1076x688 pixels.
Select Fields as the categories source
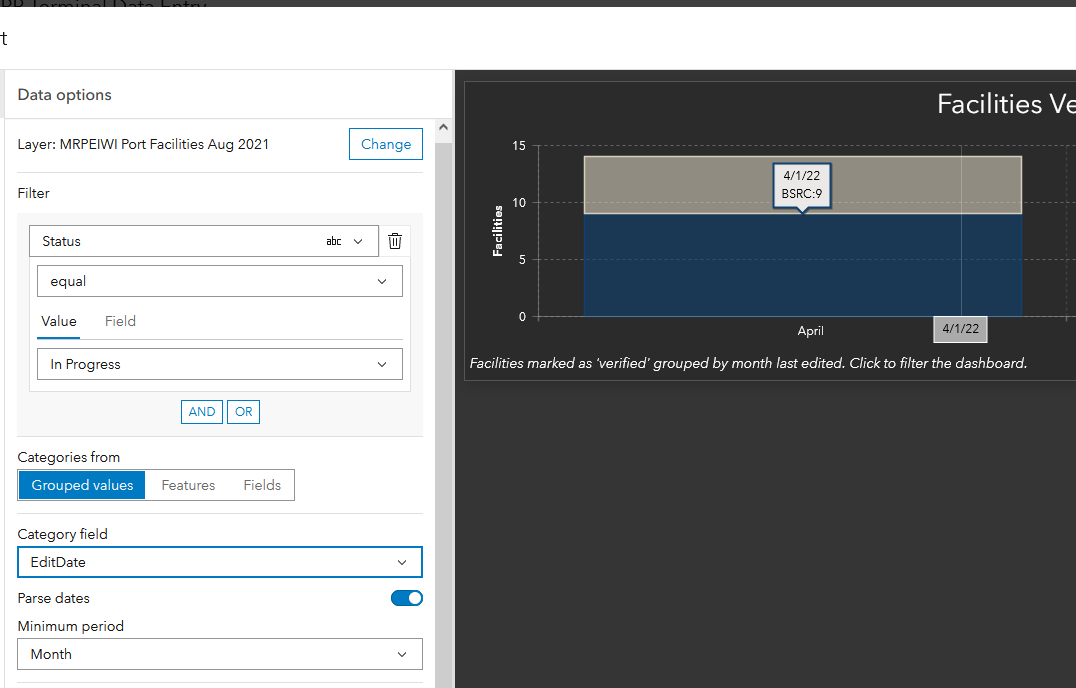261,485
